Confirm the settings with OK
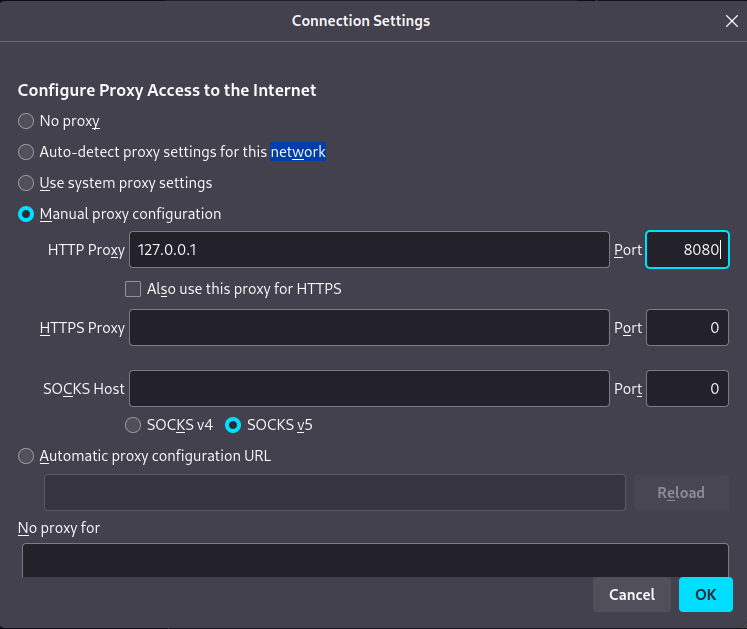 coord(706,595)
